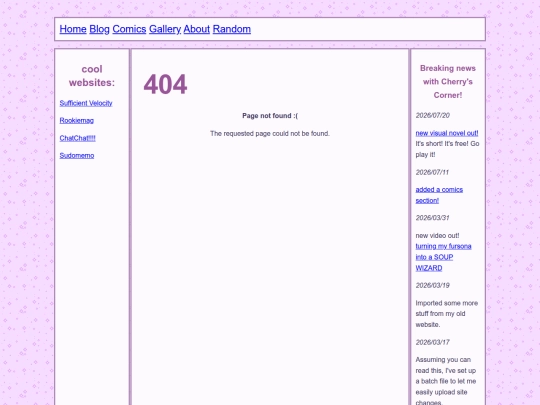Follow the 'added a comics section!' link
Viewport: 540px width, 405px height.
[x=439, y=195]
